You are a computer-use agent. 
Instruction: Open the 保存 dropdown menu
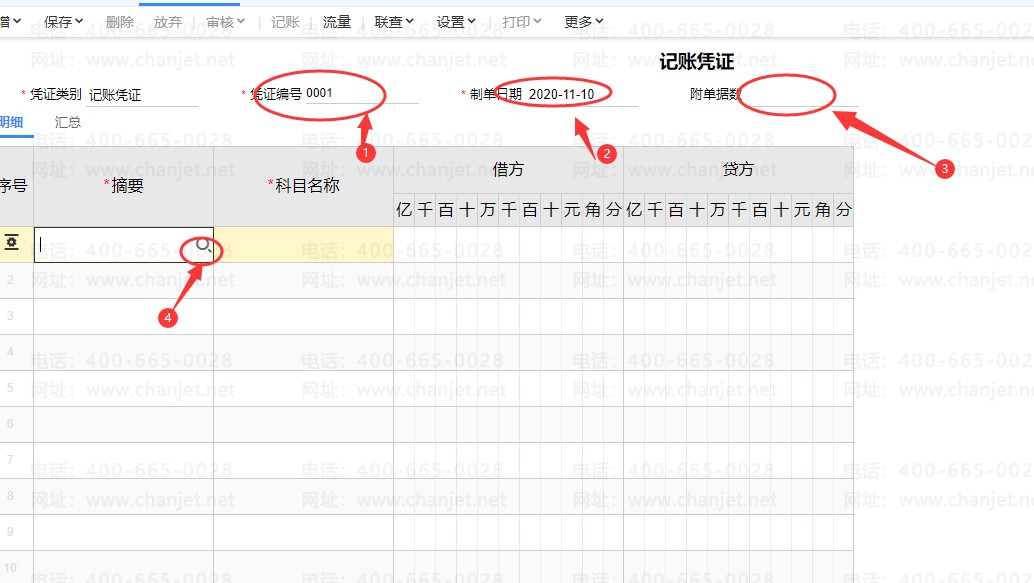click(x=63, y=22)
